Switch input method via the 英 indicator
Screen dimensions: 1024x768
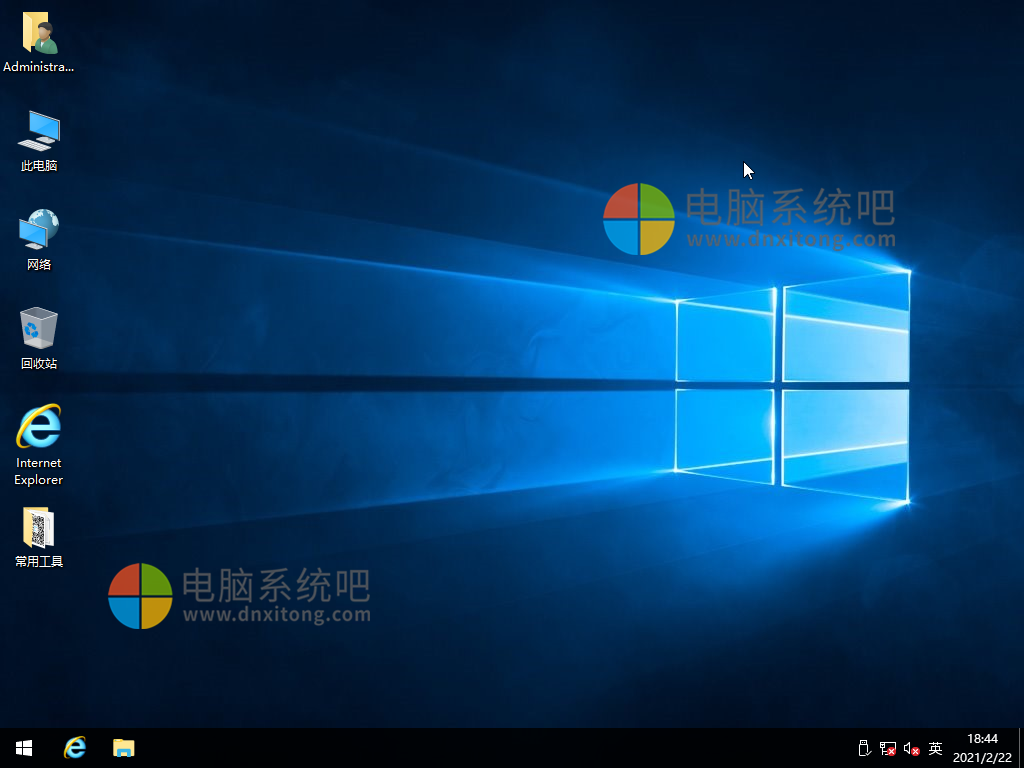click(x=934, y=747)
